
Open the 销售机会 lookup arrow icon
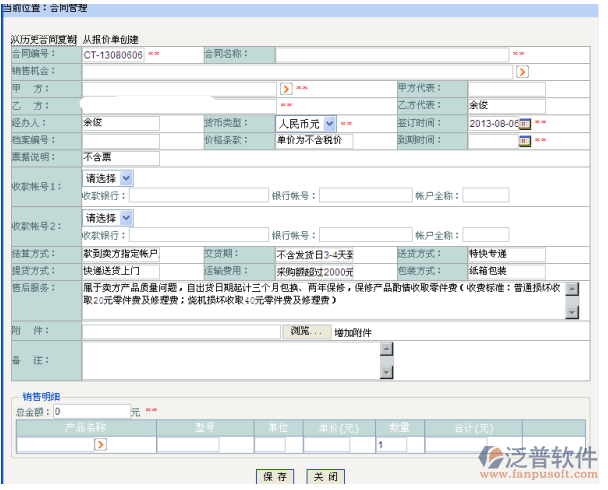tap(522, 72)
